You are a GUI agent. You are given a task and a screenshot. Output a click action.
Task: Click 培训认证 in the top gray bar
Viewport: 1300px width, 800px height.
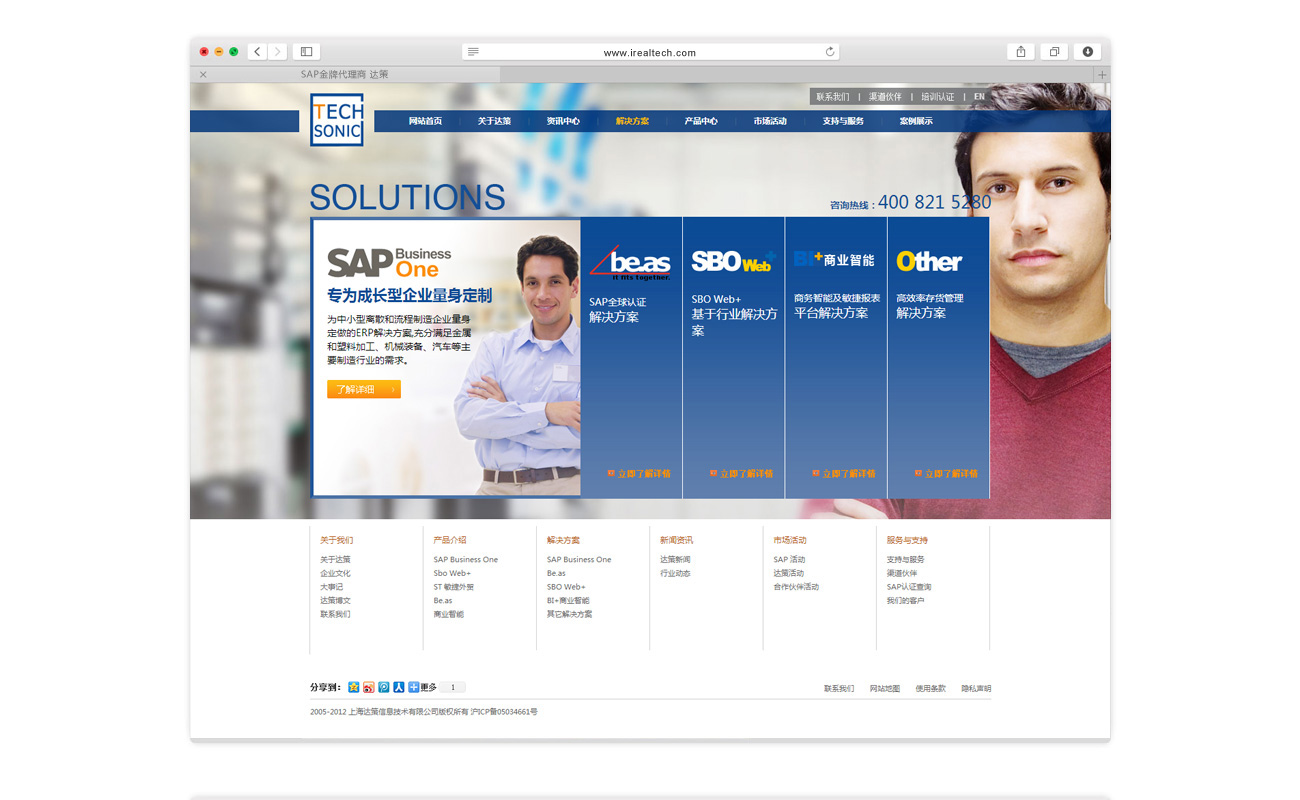click(x=938, y=97)
